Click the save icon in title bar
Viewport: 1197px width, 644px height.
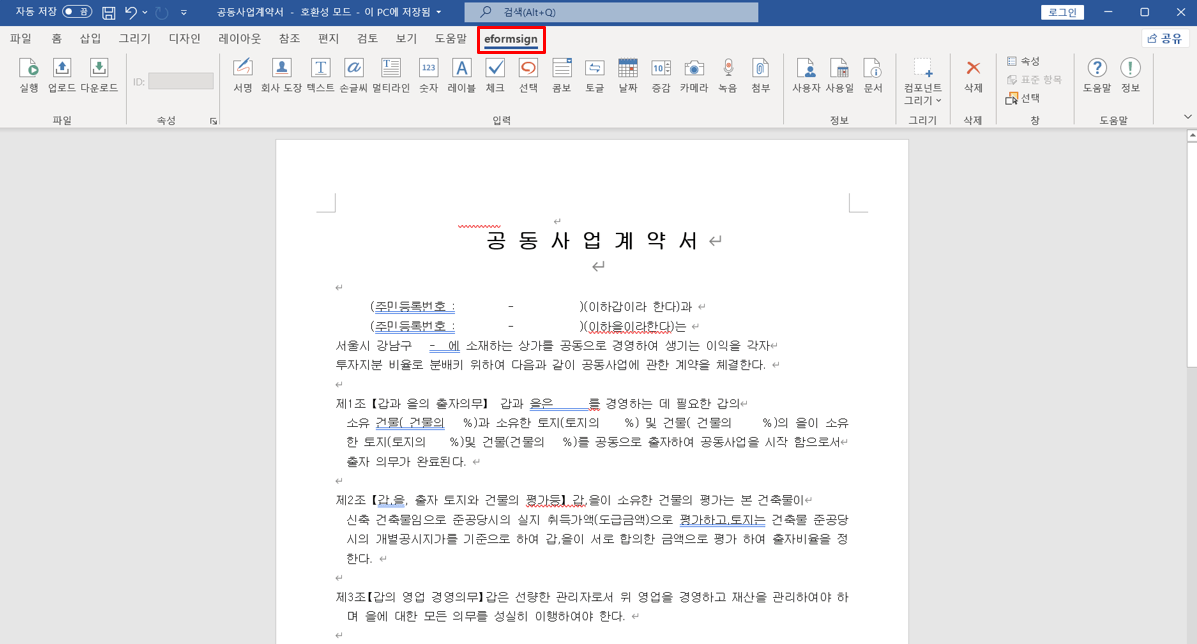coord(108,12)
